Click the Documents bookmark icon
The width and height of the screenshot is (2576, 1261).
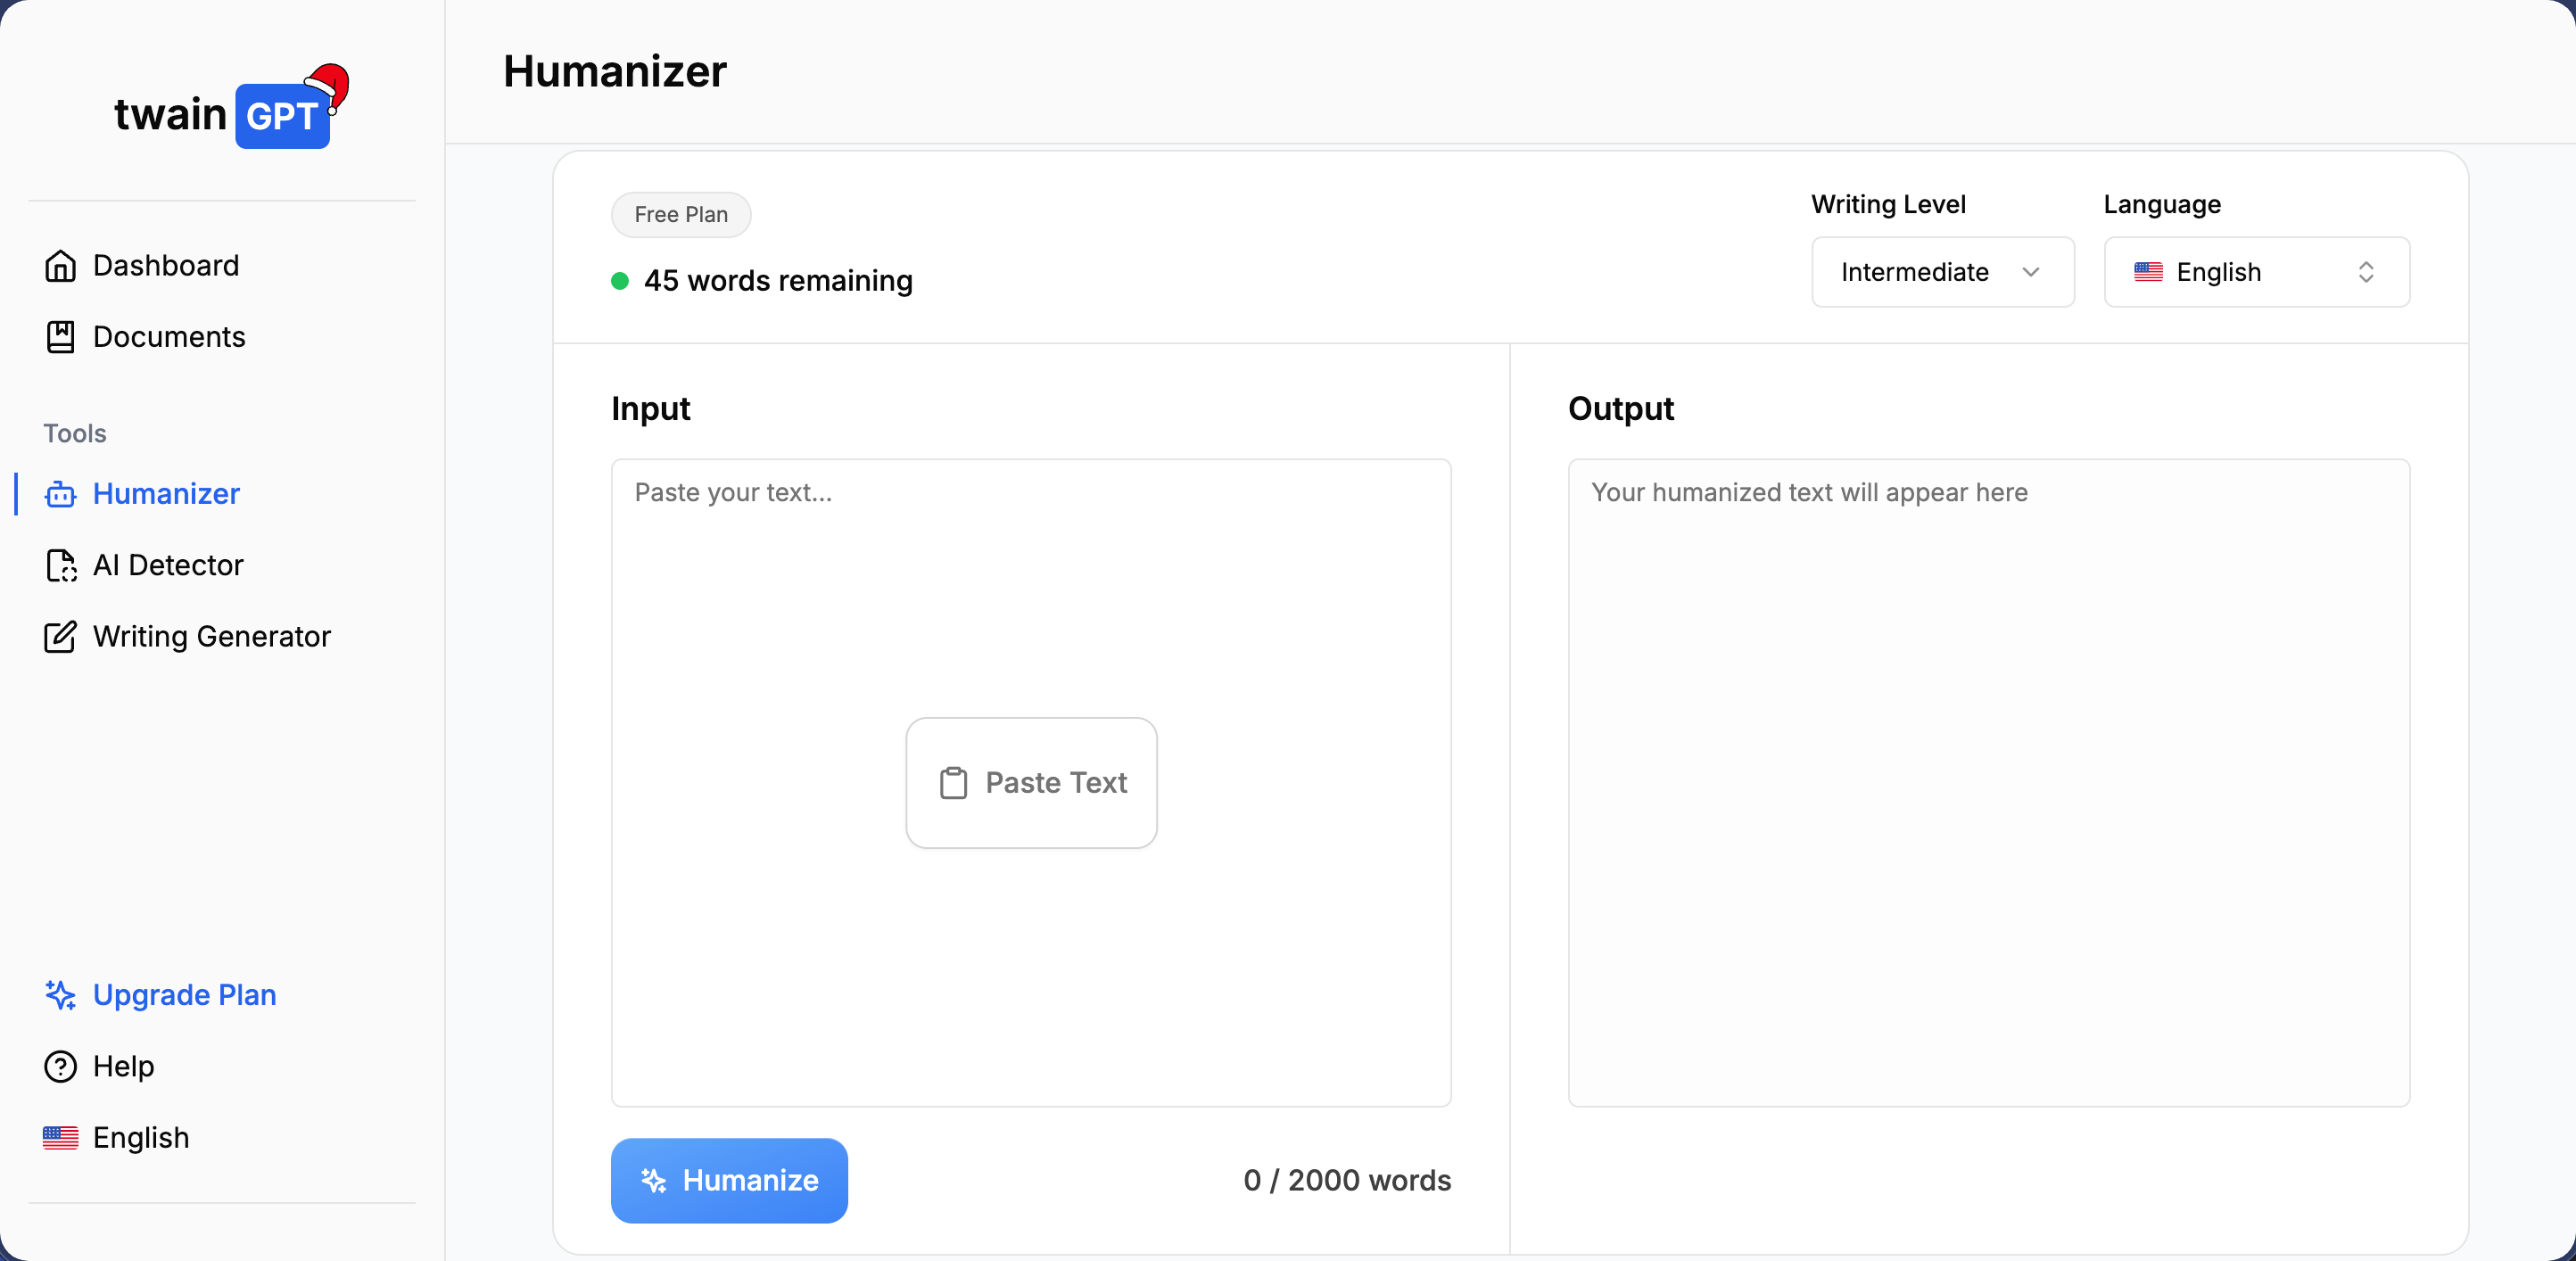60,337
